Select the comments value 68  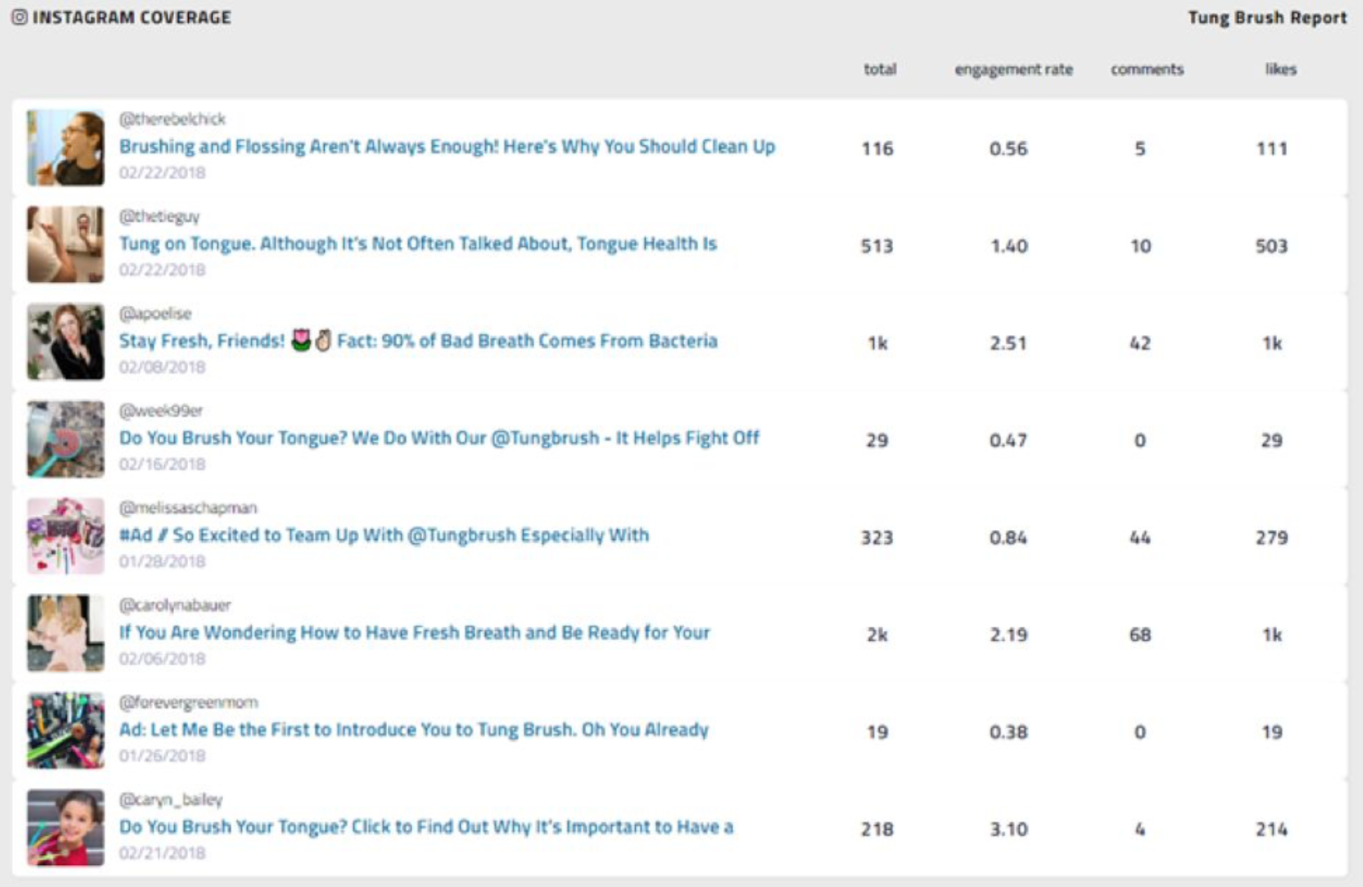click(x=1140, y=634)
